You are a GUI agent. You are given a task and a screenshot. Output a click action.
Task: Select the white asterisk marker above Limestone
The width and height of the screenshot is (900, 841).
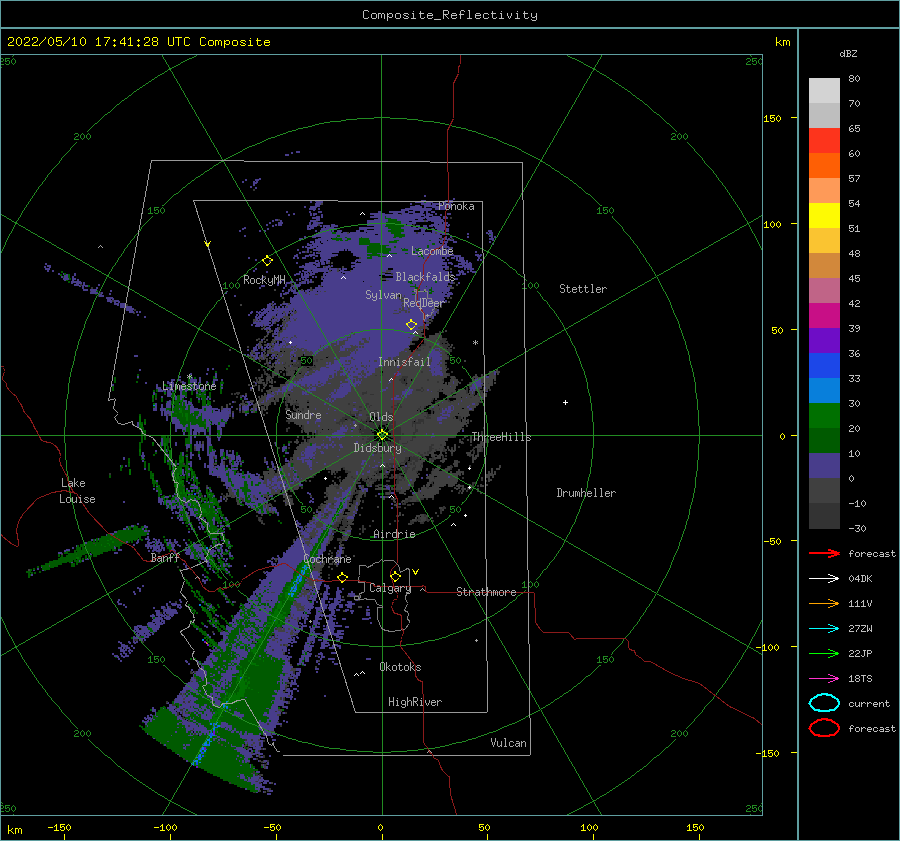point(189,377)
